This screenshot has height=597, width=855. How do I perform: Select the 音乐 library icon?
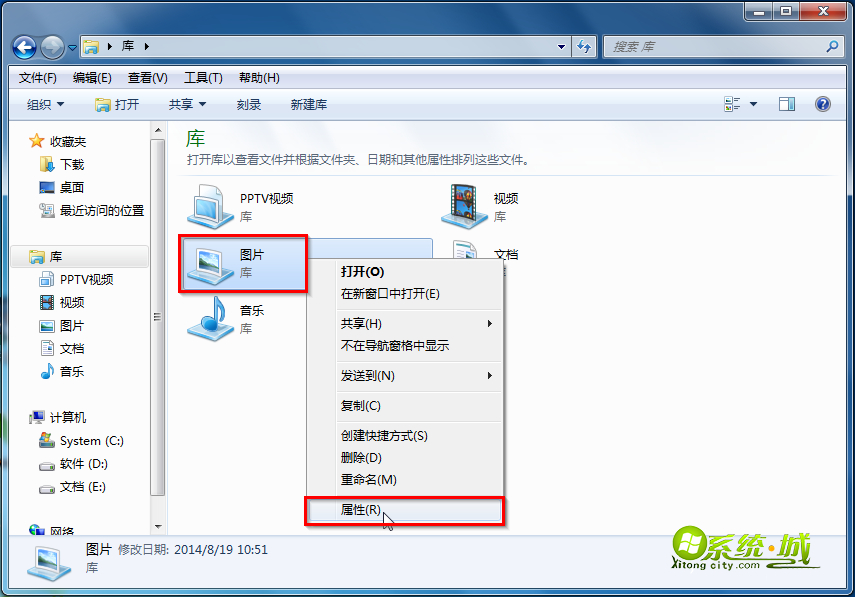210,319
